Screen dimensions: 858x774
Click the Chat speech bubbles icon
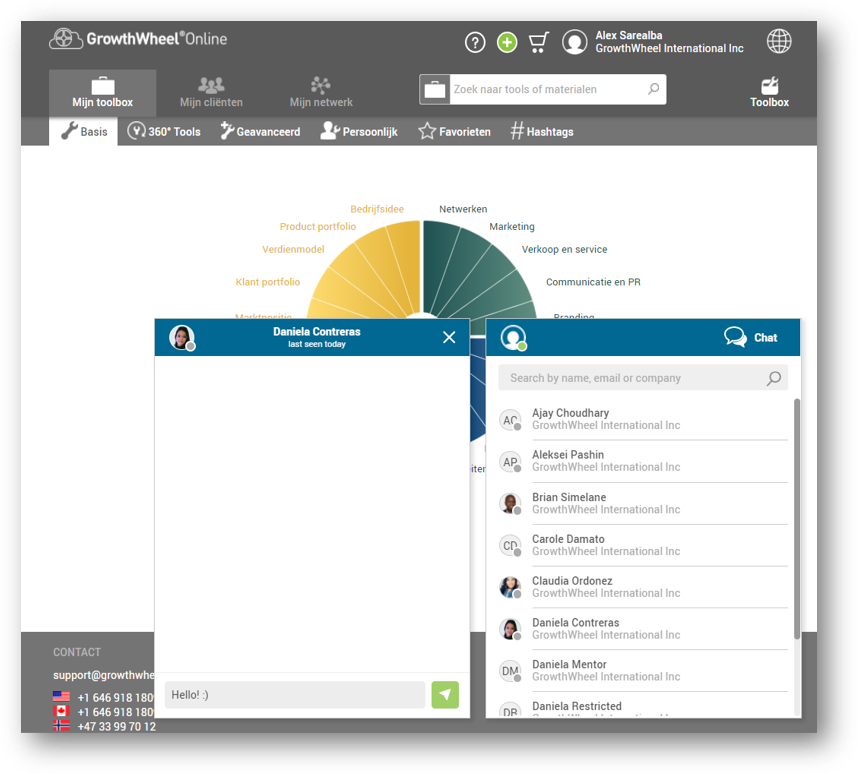tap(735, 337)
